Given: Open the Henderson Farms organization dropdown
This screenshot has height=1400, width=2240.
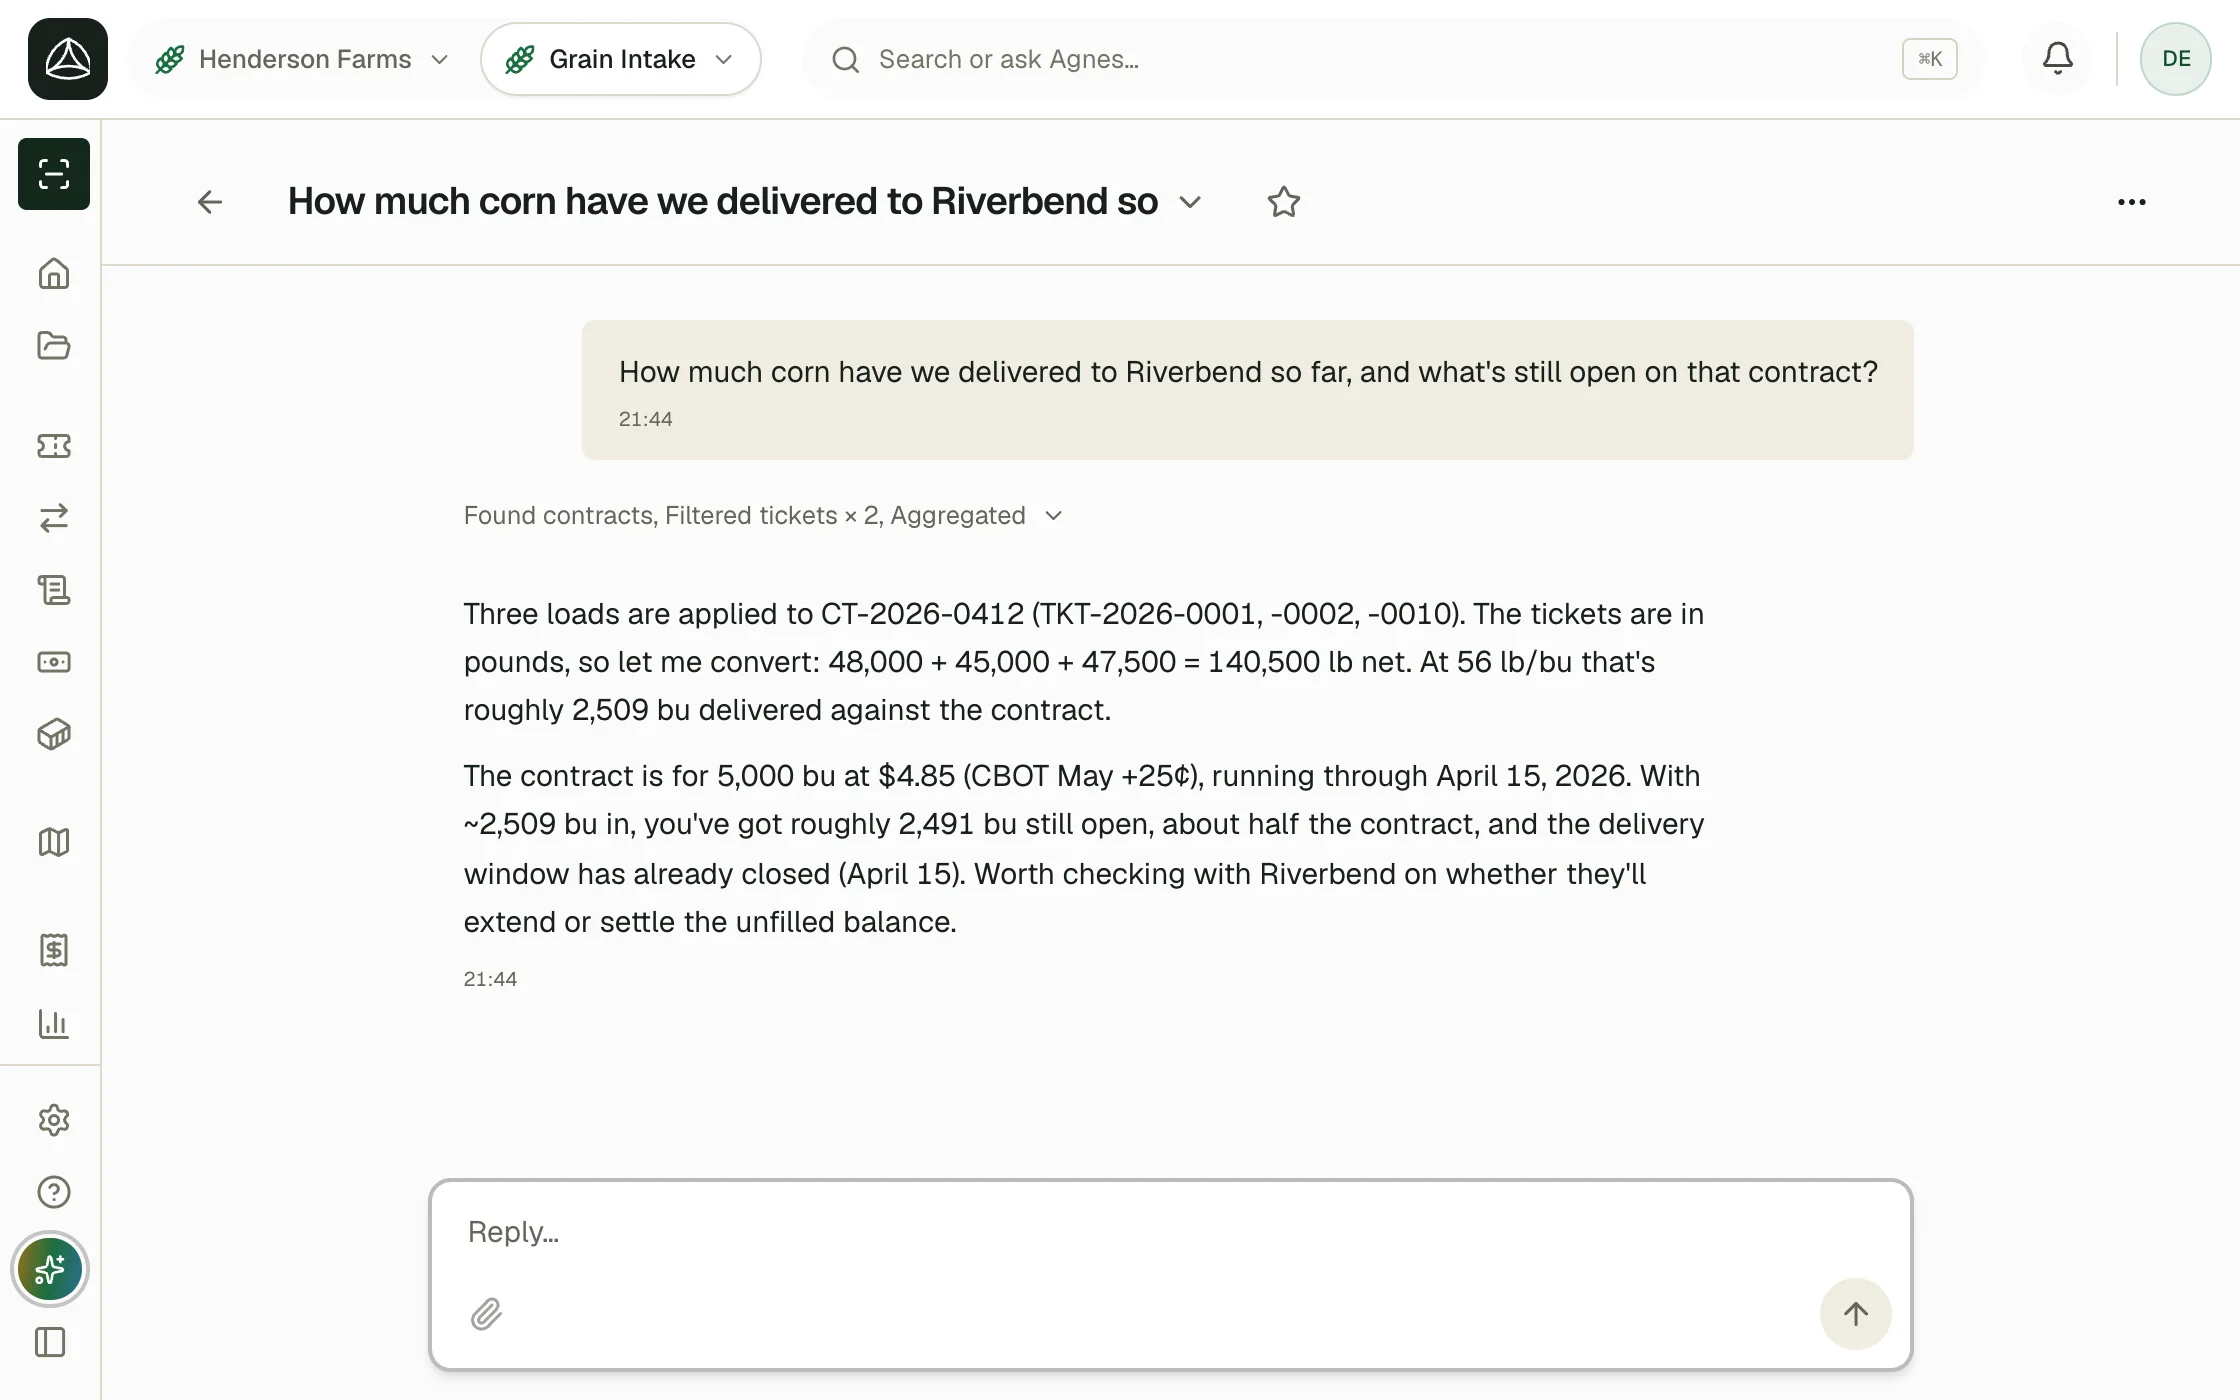Looking at the screenshot, I should [x=301, y=59].
